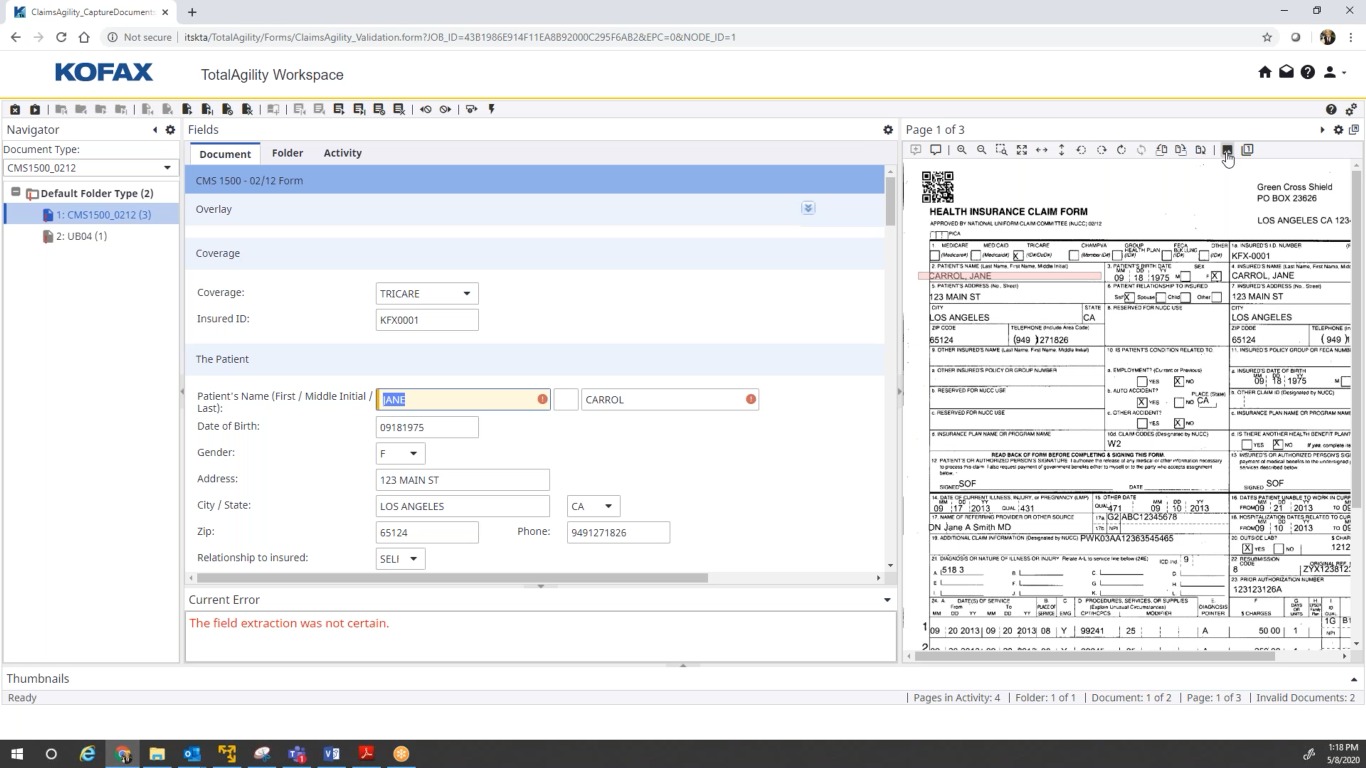Open the Navigator panel settings gear
The height and width of the screenshot is (768, 1366).
(170, 130)
